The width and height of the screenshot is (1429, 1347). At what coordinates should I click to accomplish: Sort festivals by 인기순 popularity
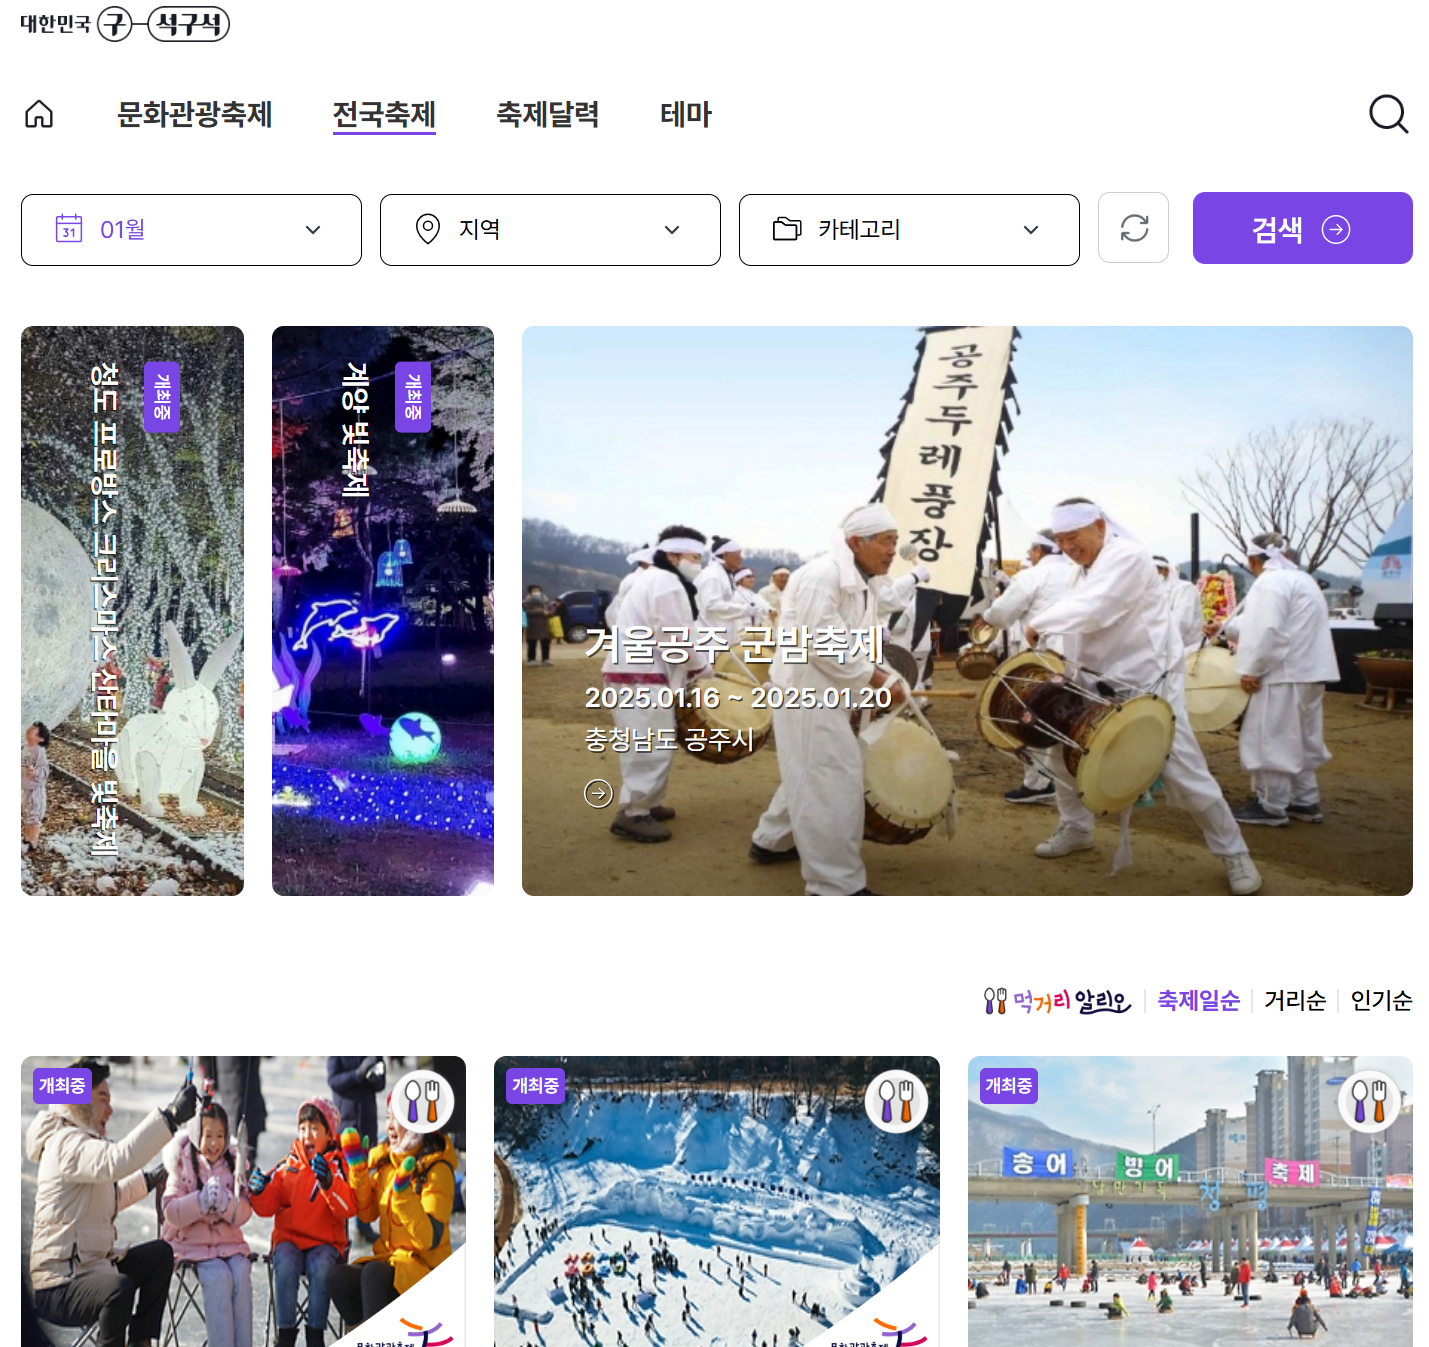[x=1380, y=1000]
